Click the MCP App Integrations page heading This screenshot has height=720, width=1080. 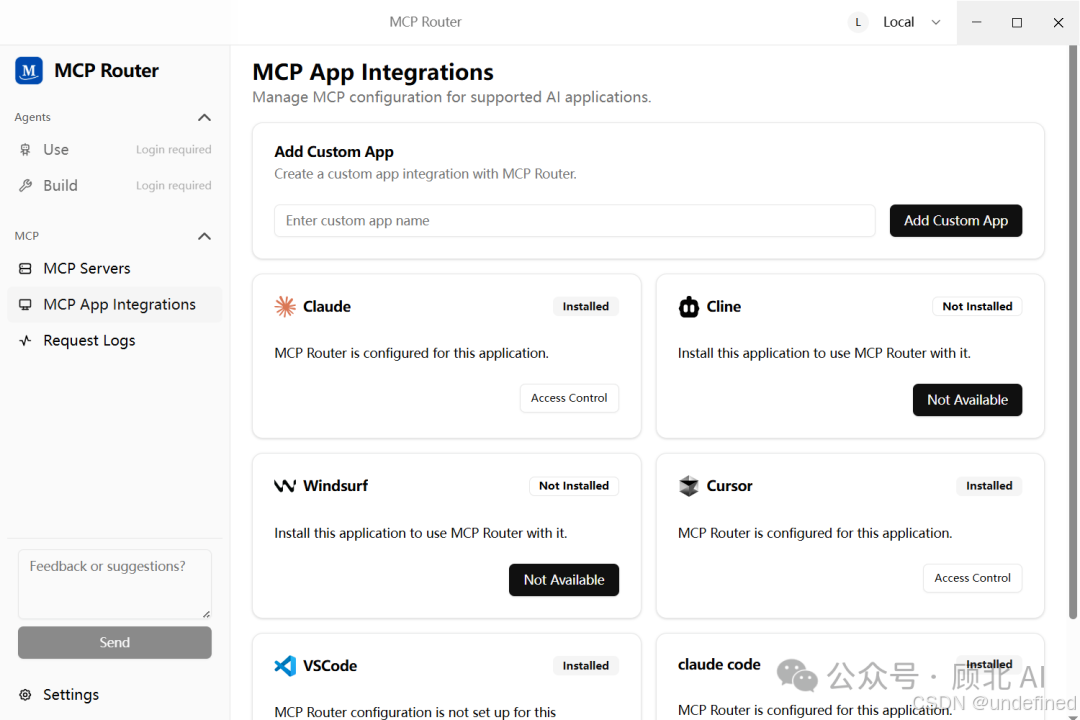pos(373,72)
